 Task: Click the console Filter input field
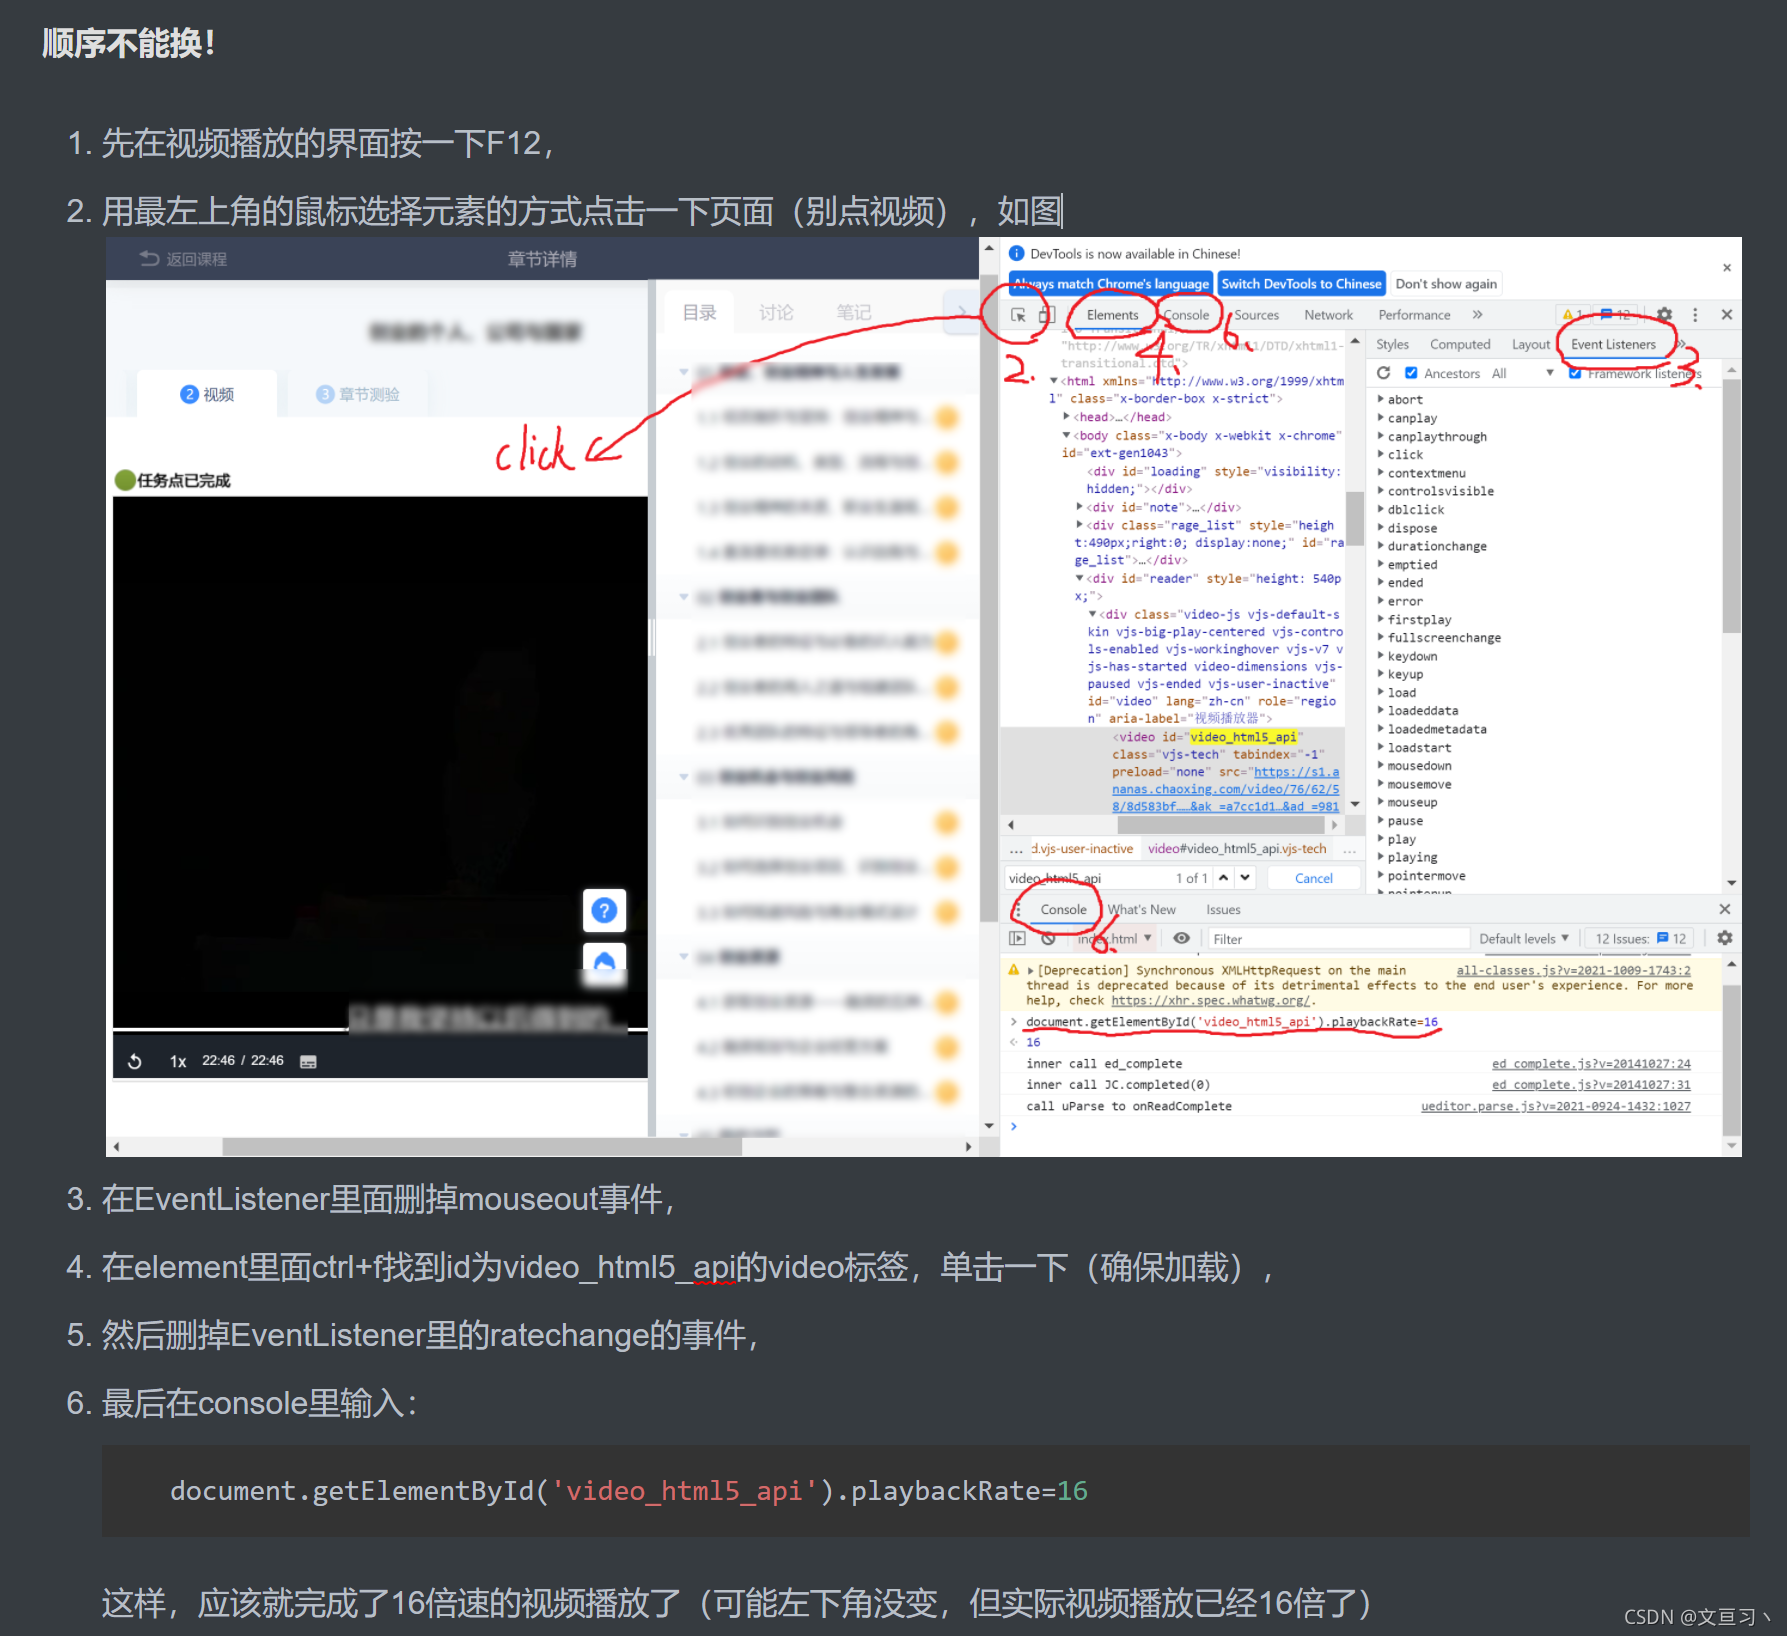pos(1338,938)
